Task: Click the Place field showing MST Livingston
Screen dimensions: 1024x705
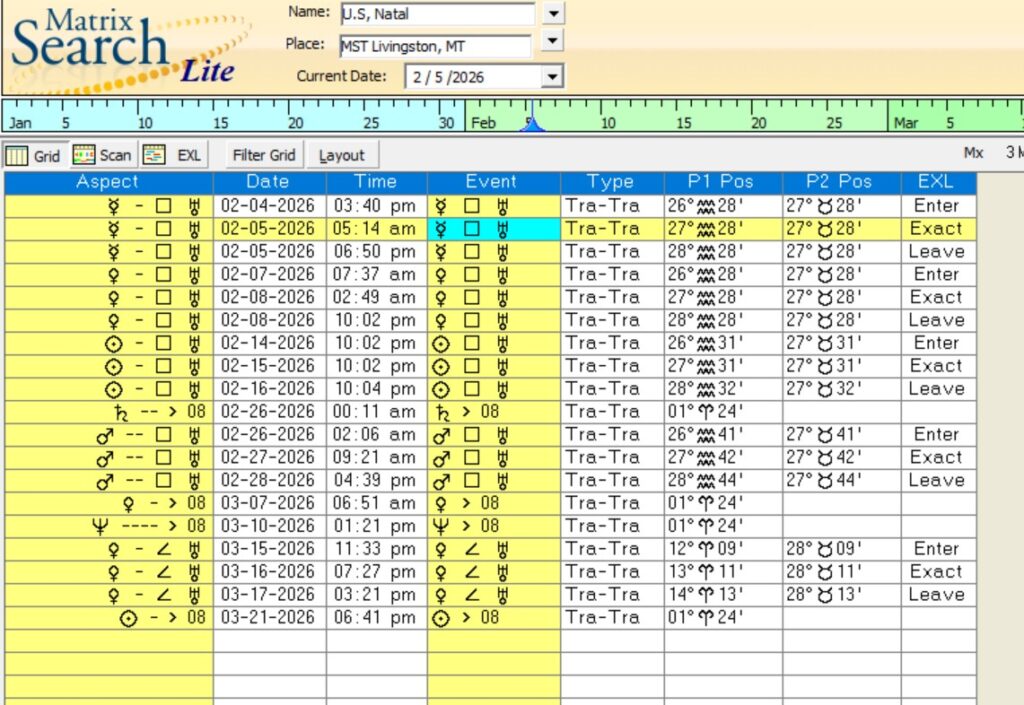Action: pos(434,46)
